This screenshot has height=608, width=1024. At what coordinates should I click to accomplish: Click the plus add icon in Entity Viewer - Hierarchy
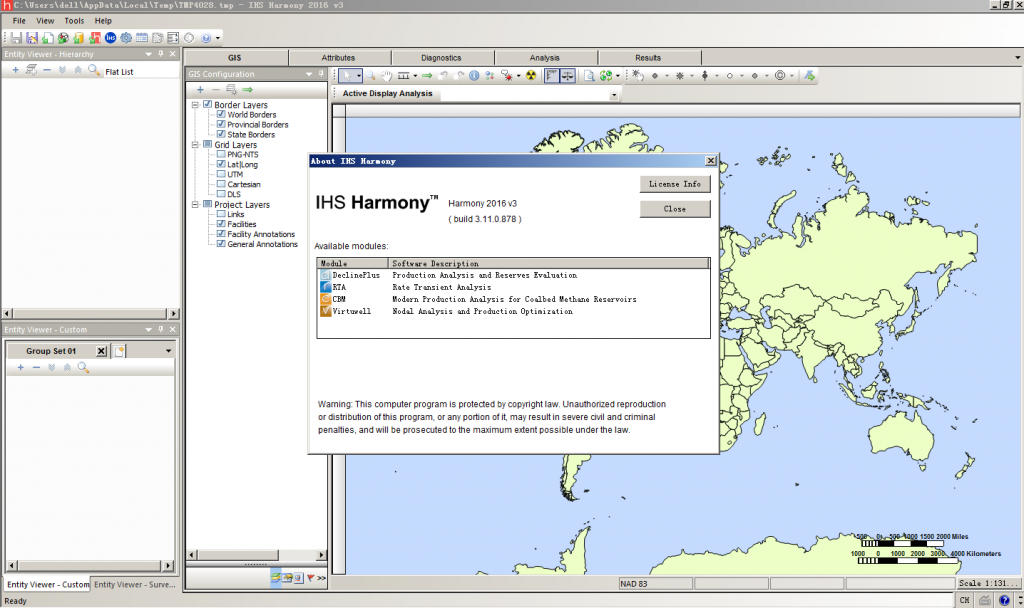click(x=16, y=70)
